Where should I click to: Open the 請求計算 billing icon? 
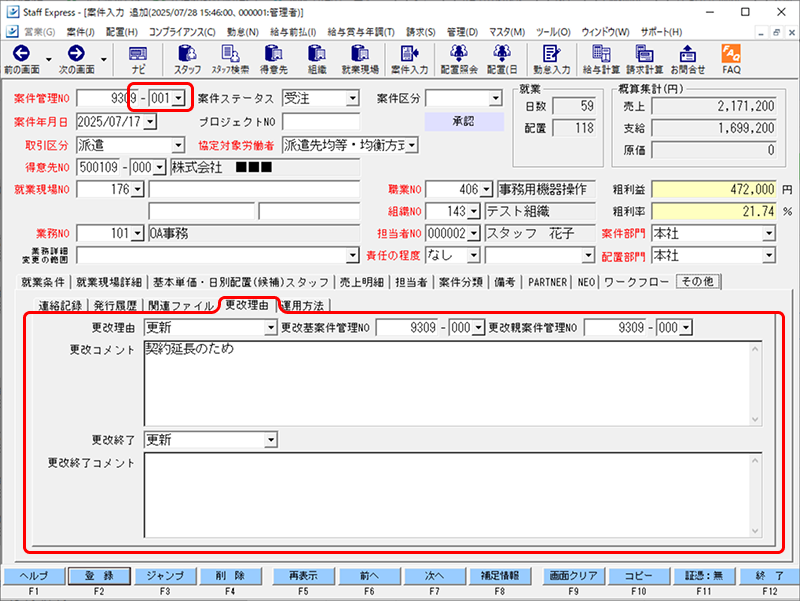click(644, 60)
